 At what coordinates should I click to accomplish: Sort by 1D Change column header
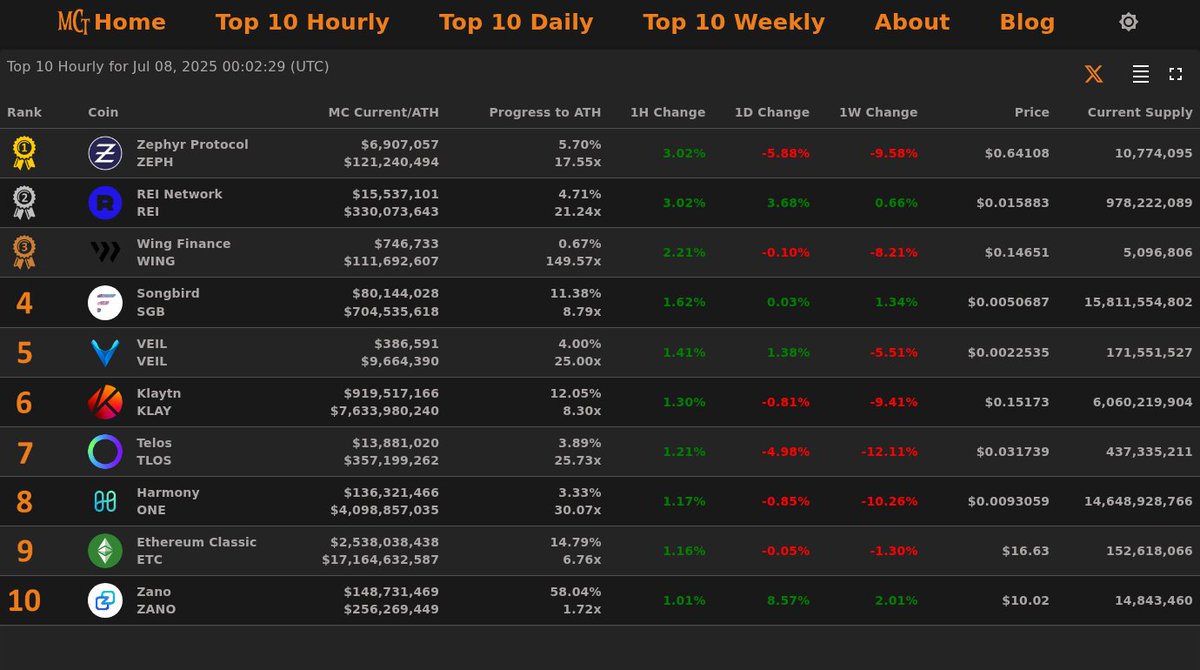pos(772,113)
